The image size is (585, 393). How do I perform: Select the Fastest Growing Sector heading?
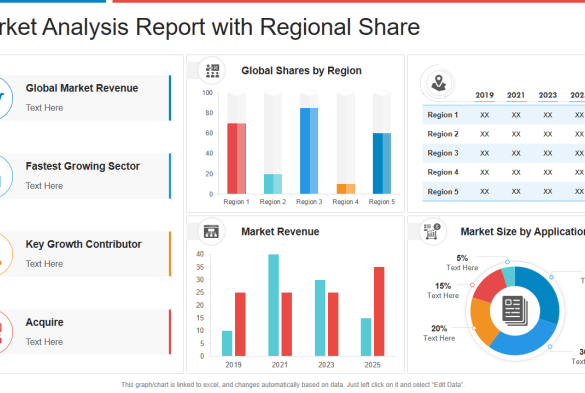point(82,166)
